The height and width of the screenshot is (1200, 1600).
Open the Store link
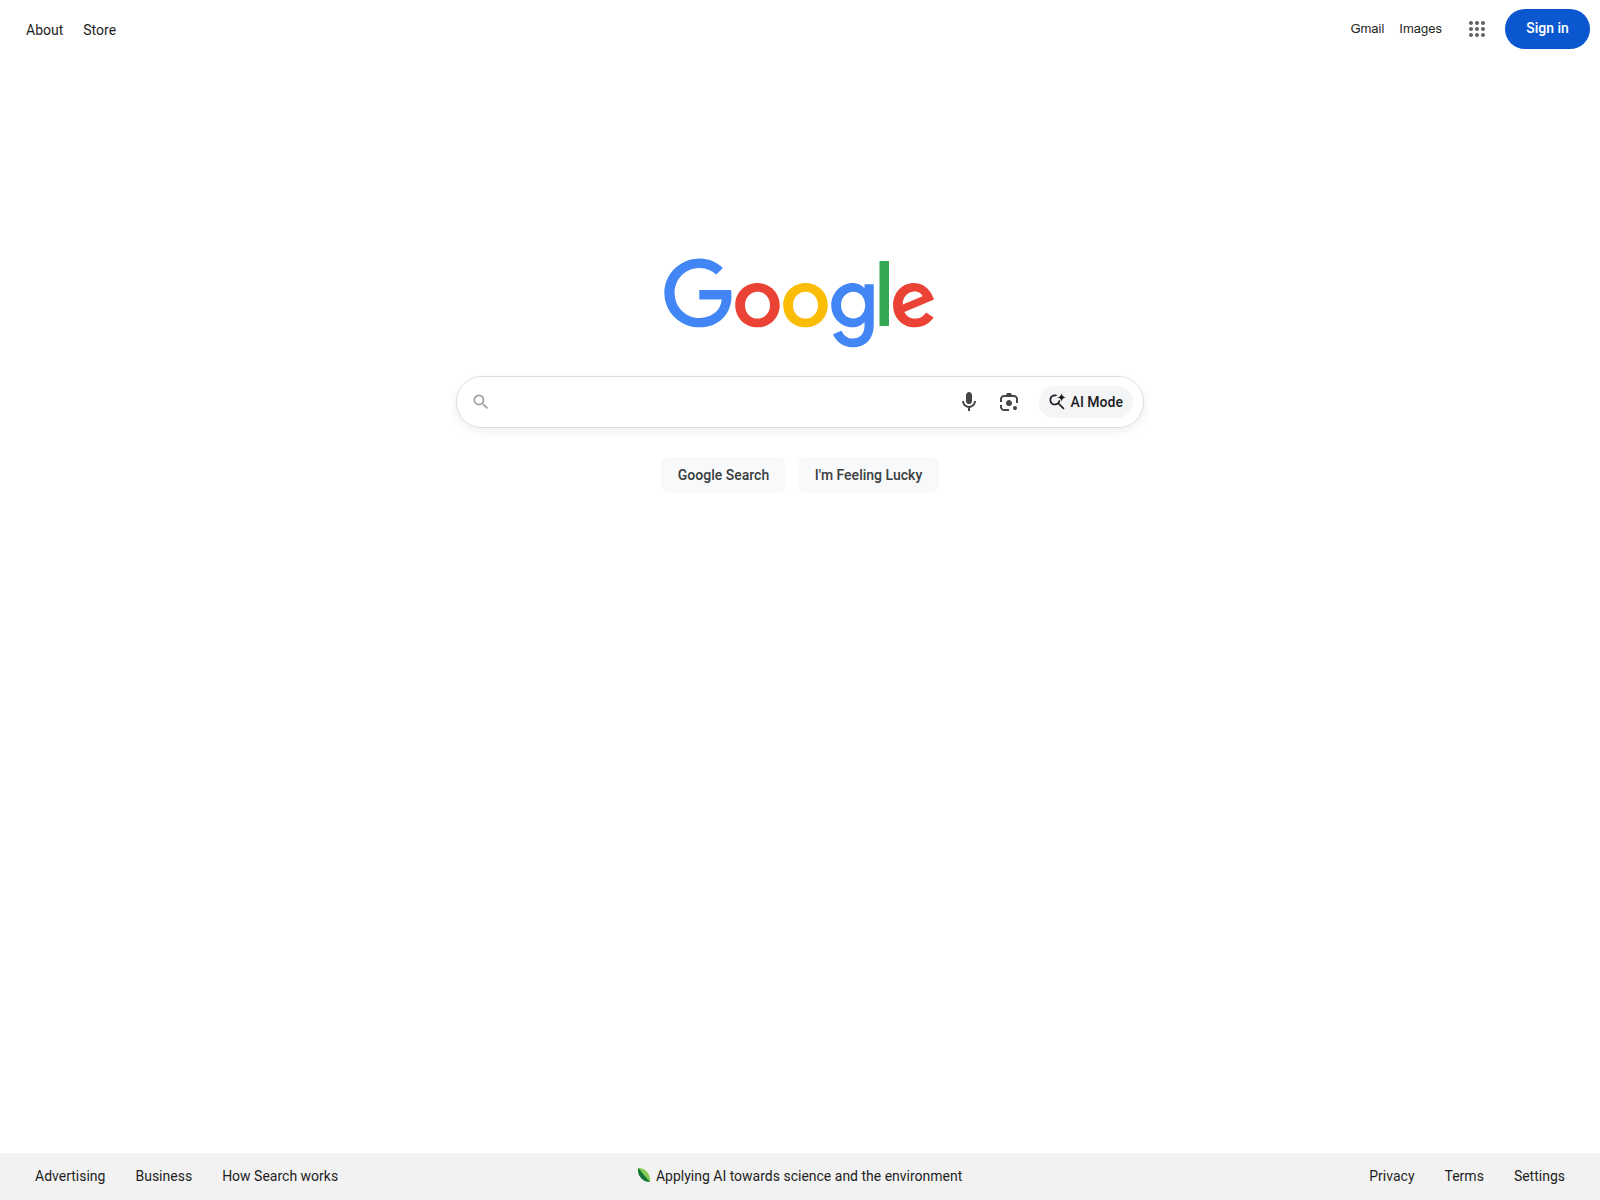click(99, 30)
